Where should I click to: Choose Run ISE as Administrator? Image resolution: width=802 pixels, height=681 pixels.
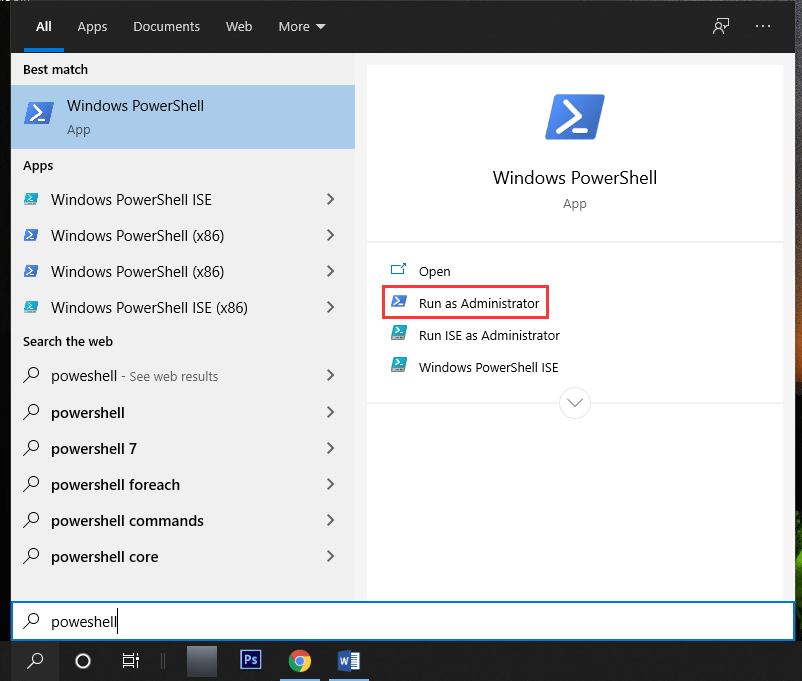point(475,335)
